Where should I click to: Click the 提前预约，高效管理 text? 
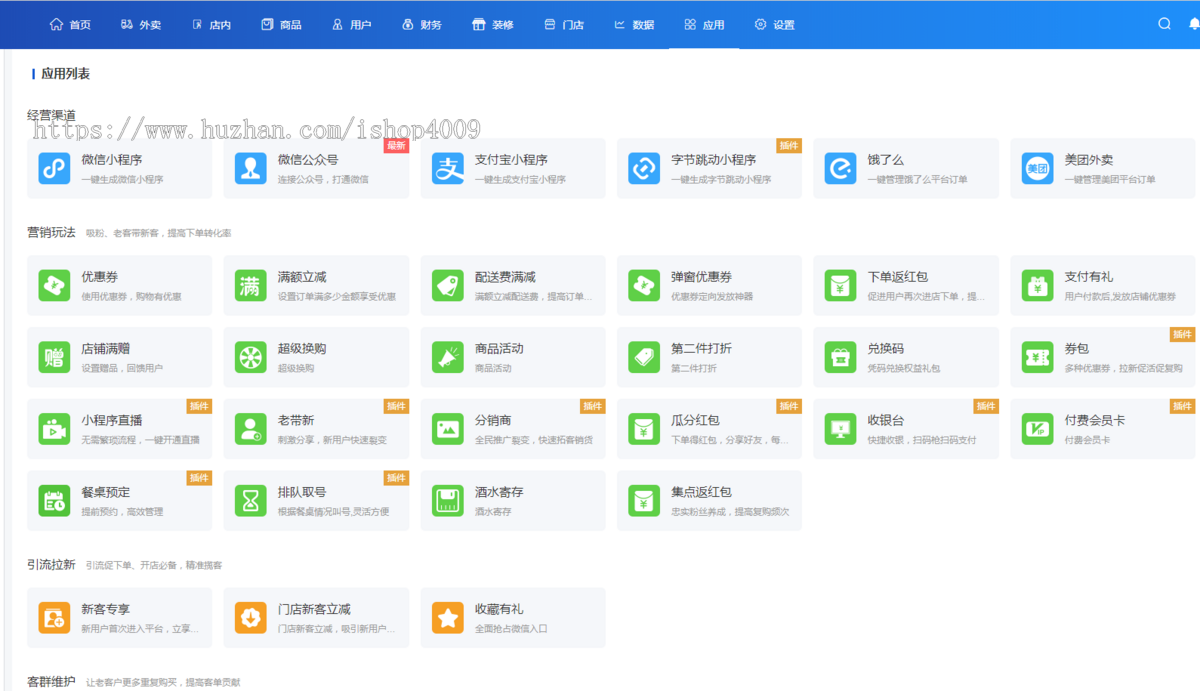pyautogui.click(x=122, y=512)
